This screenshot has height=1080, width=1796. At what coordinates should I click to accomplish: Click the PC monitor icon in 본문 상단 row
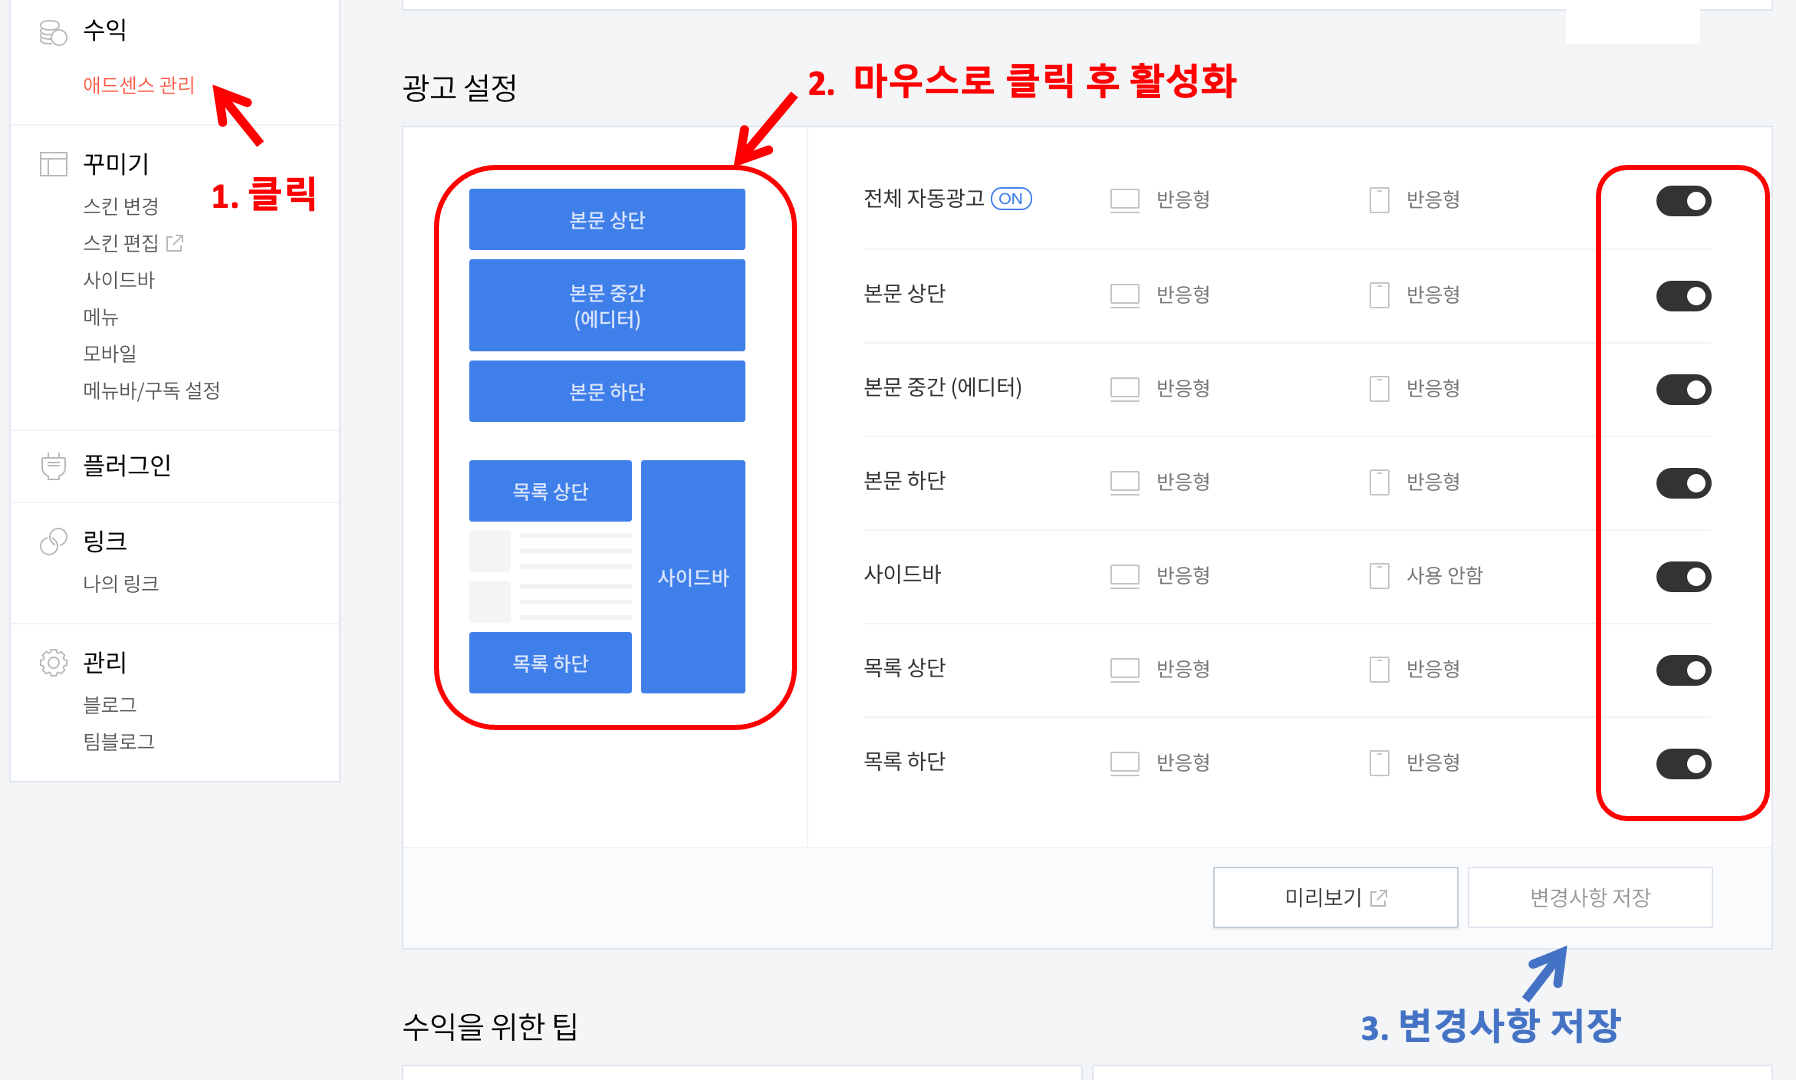pyautogui.click(x=1125, y=295)
